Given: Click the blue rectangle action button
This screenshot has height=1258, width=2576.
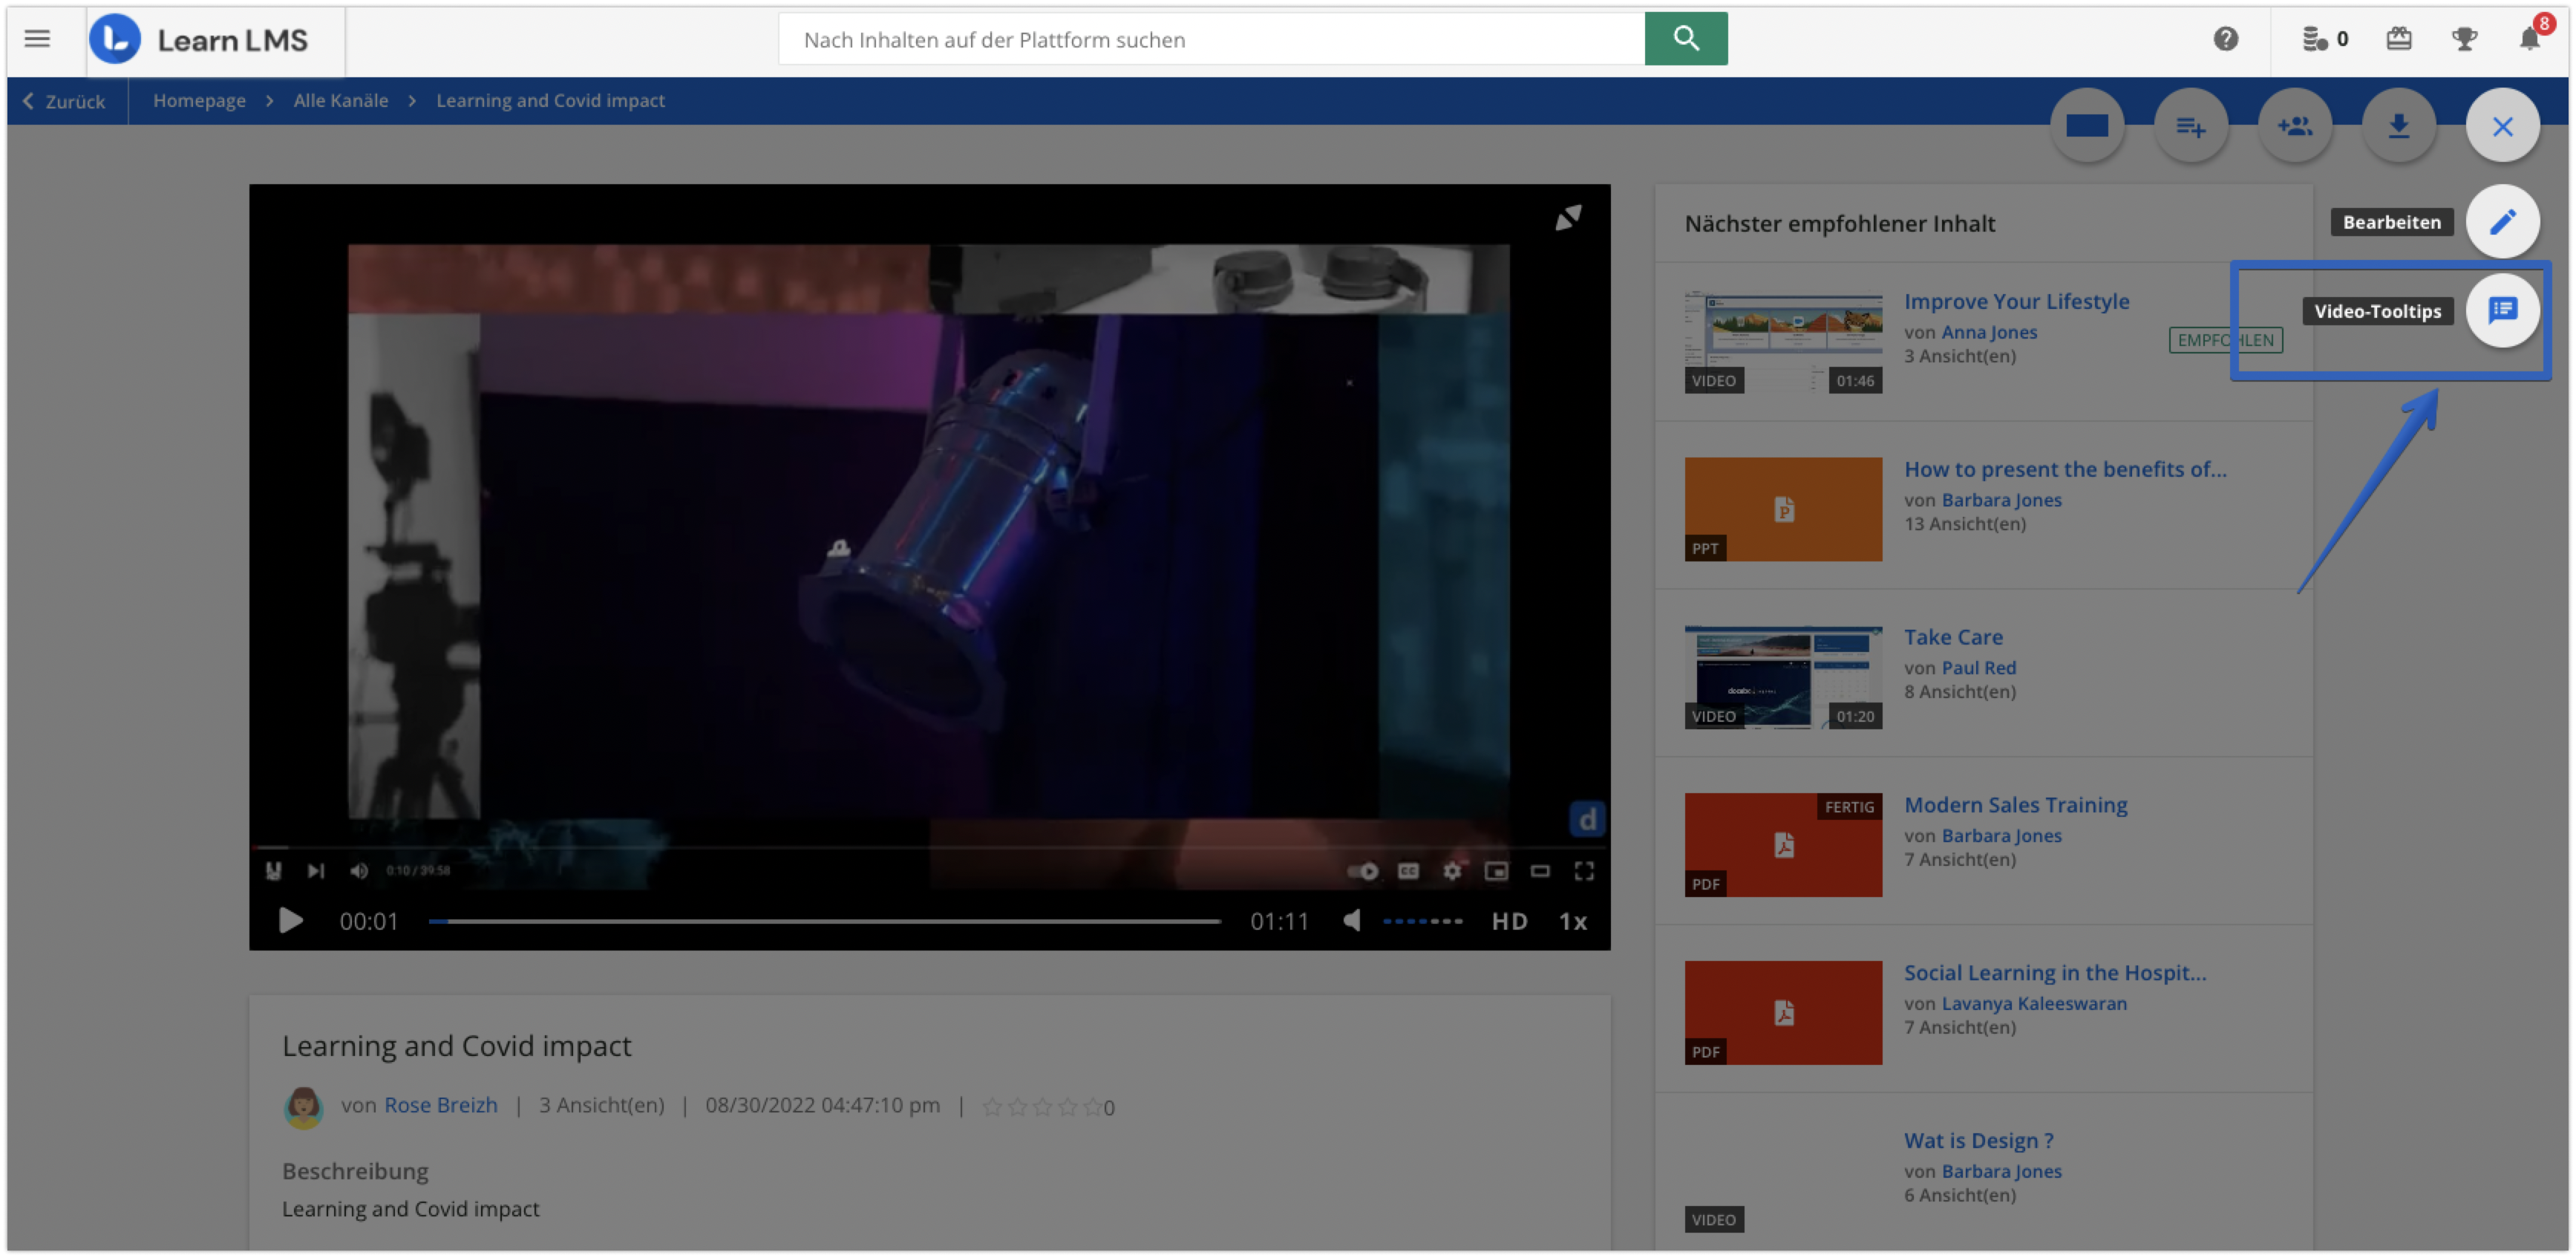Looking at the screenshot, I should (x=2087, y=126).
